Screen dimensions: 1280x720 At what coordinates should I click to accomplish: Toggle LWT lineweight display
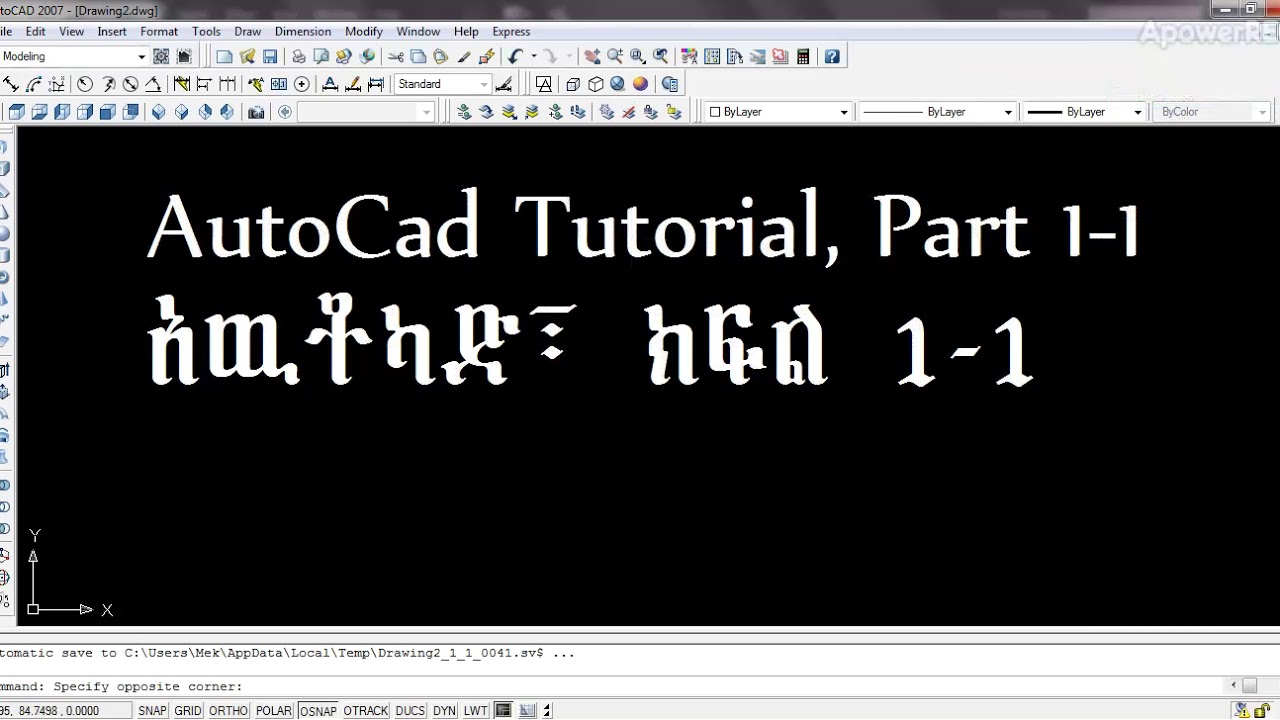tap(475, 711)
